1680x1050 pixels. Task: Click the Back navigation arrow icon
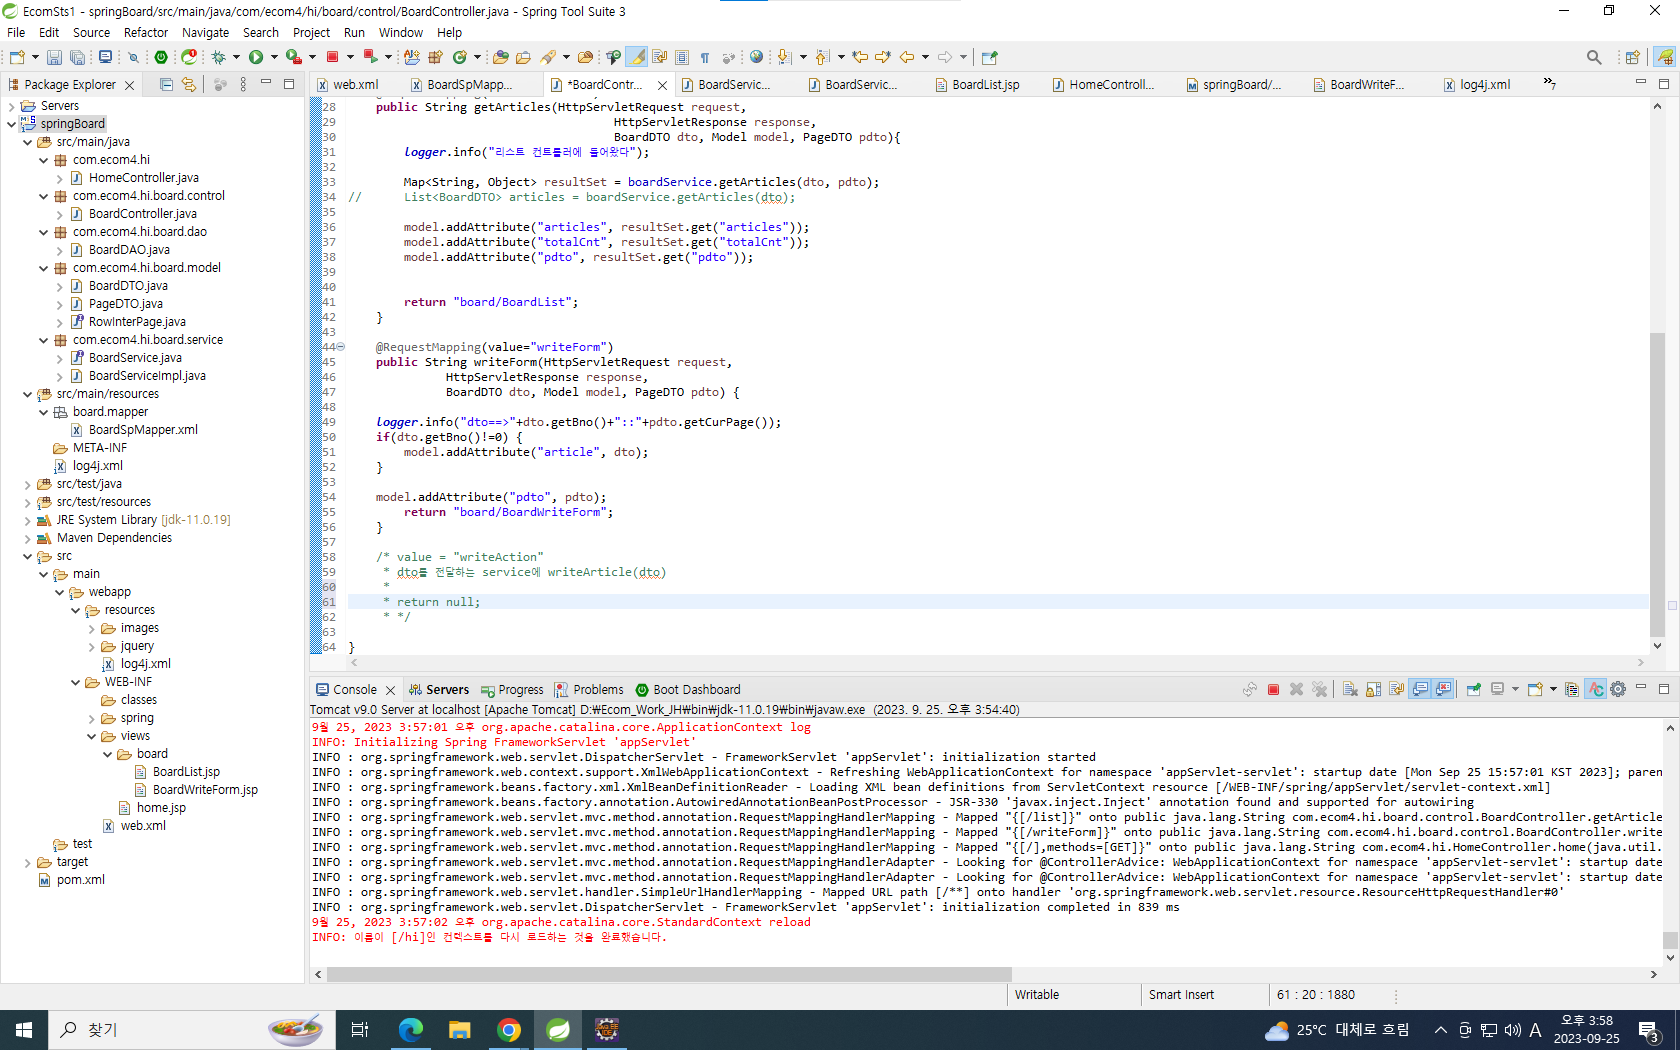907,57
